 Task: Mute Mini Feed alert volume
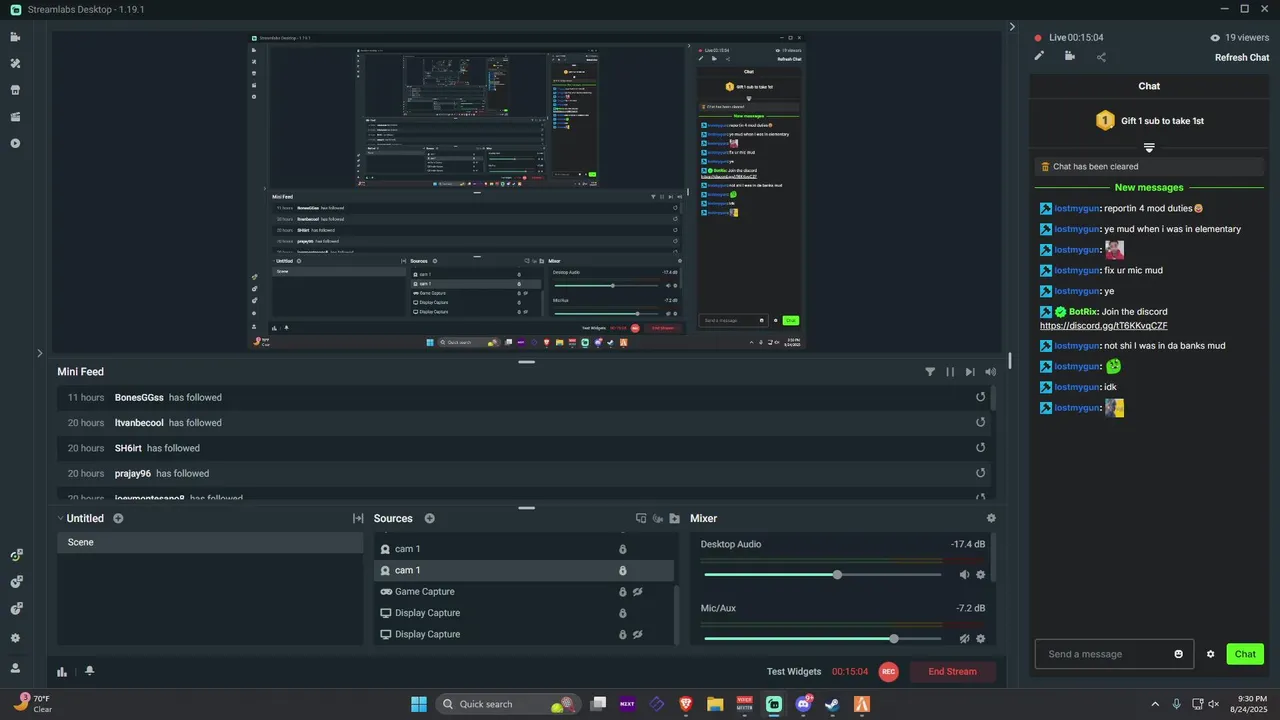(990, 372)
